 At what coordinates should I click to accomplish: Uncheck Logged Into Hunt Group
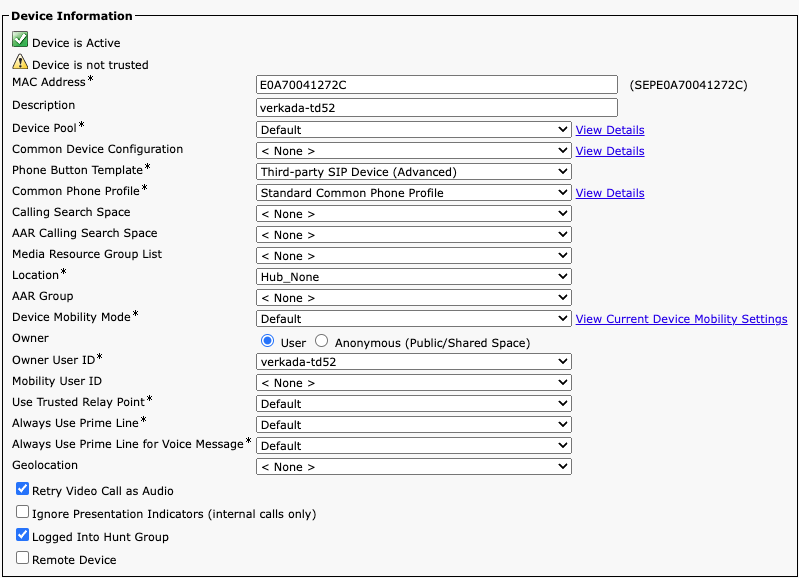pyautogui.click(x=22, y=535)
